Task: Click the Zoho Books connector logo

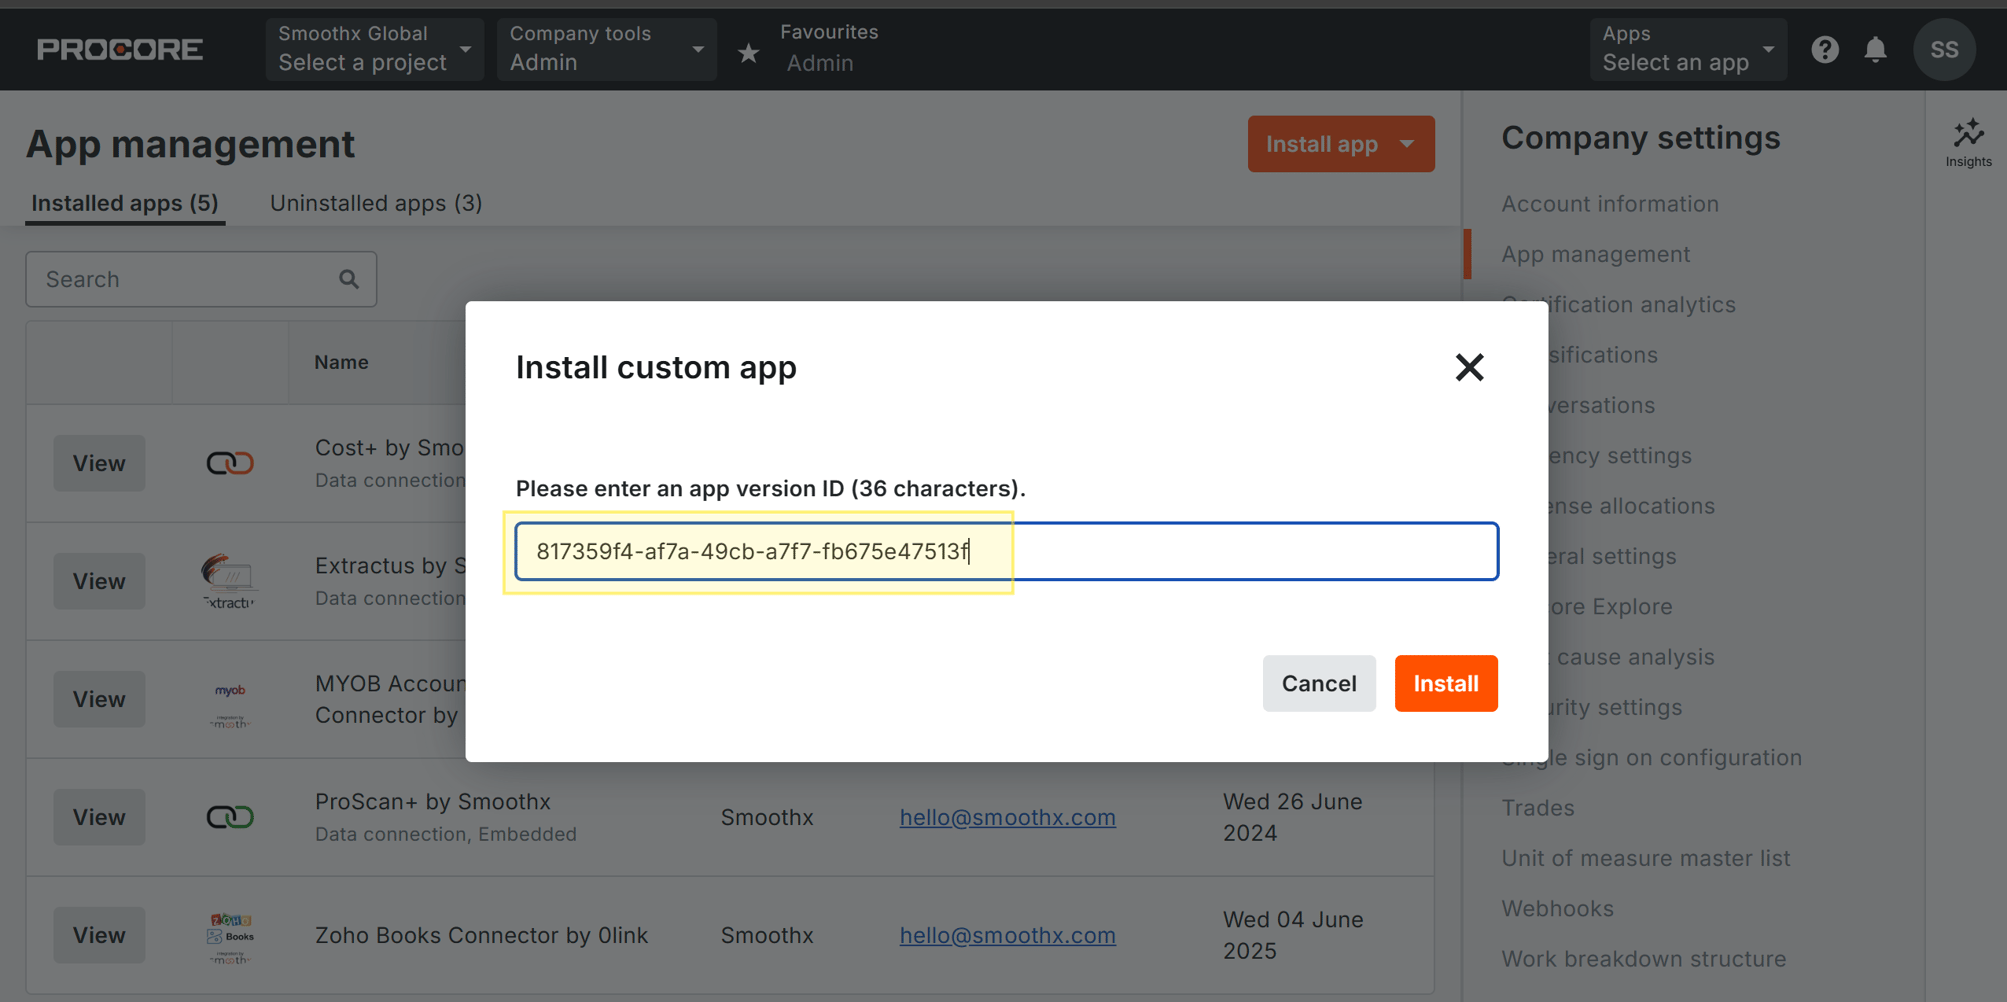Action: coord(230,938)
